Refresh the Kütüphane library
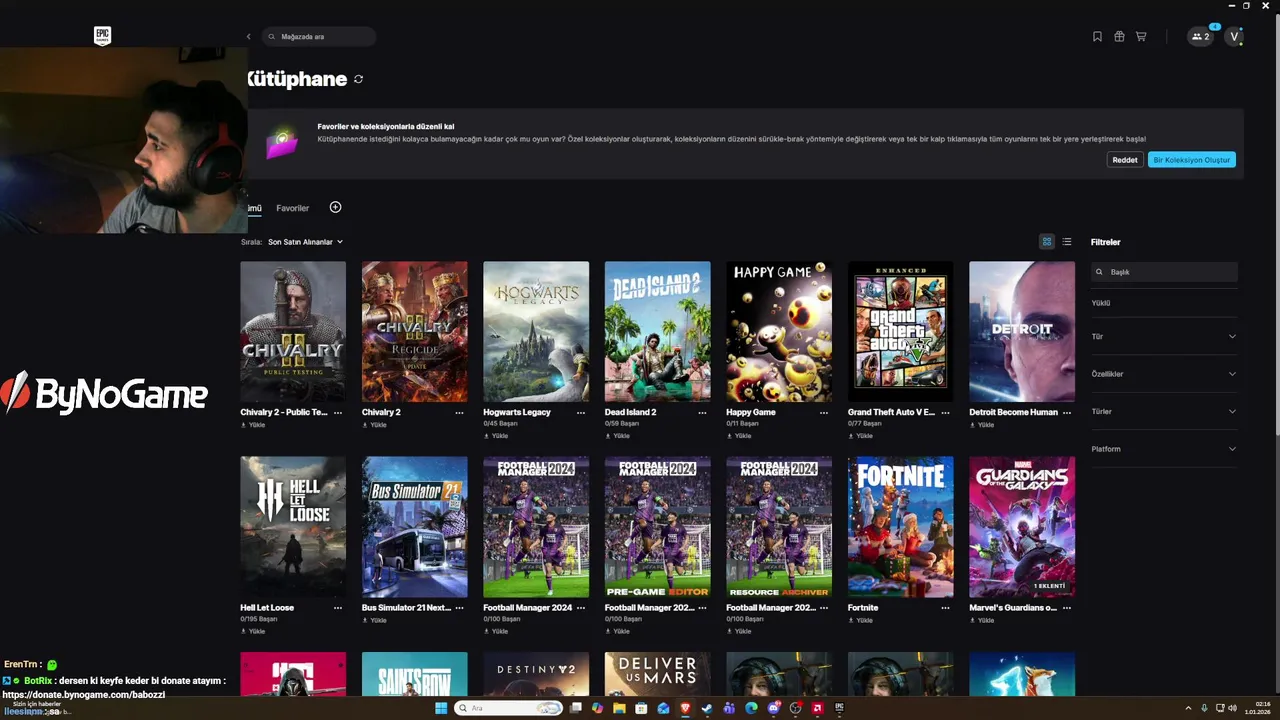Screen dimensions: 1280x720 point(358,79)
